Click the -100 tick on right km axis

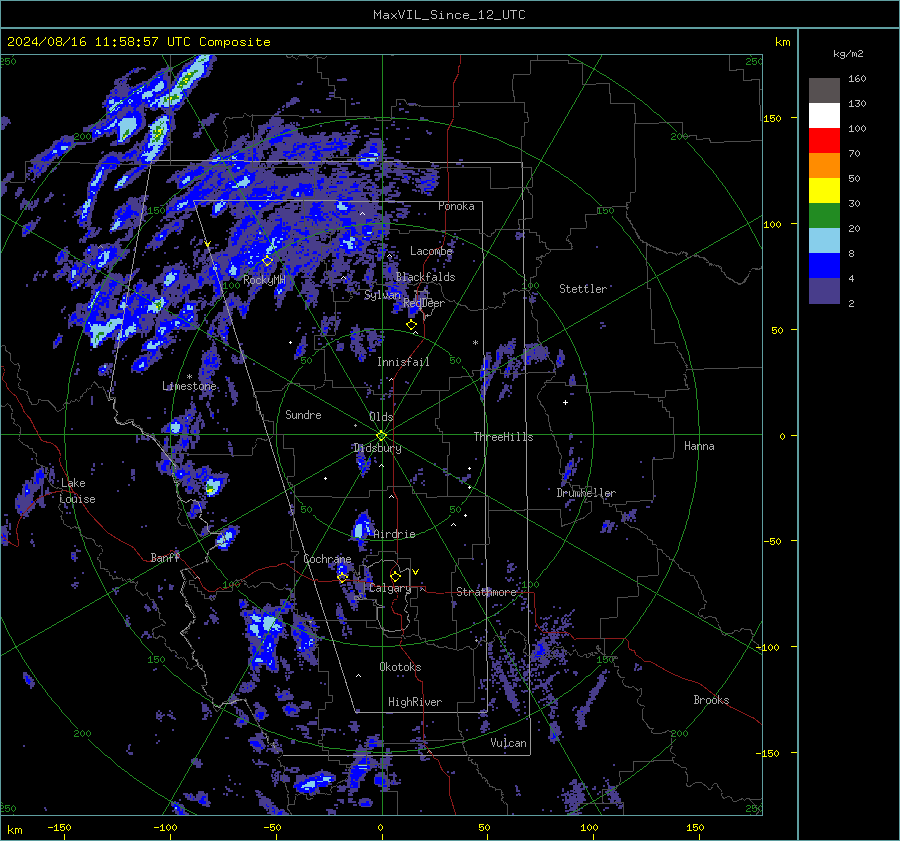[767, 647]
